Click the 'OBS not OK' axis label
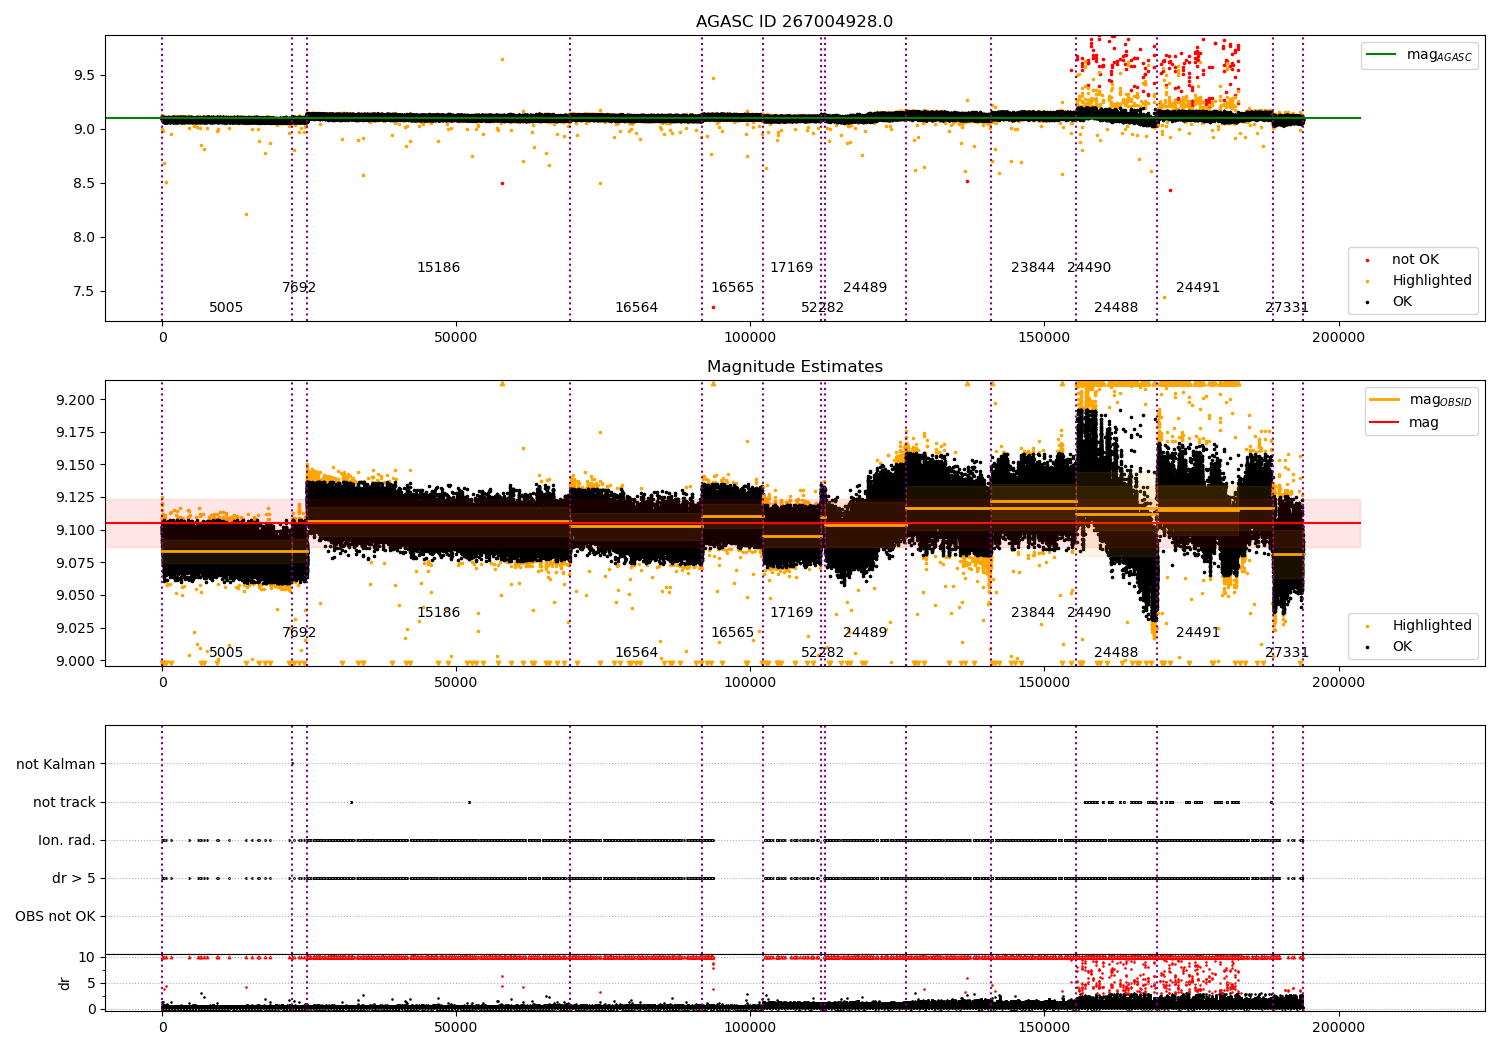 pos(55,916)
